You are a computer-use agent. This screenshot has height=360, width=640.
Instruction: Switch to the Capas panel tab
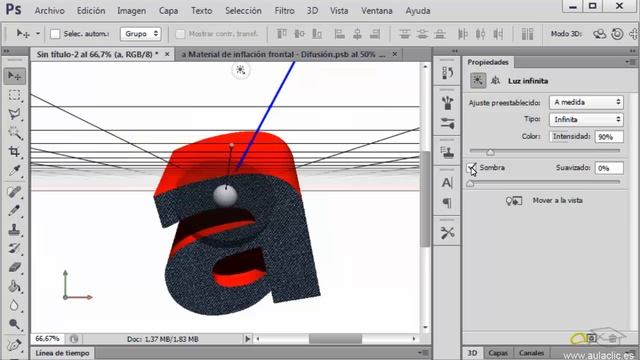pos(498,353)
